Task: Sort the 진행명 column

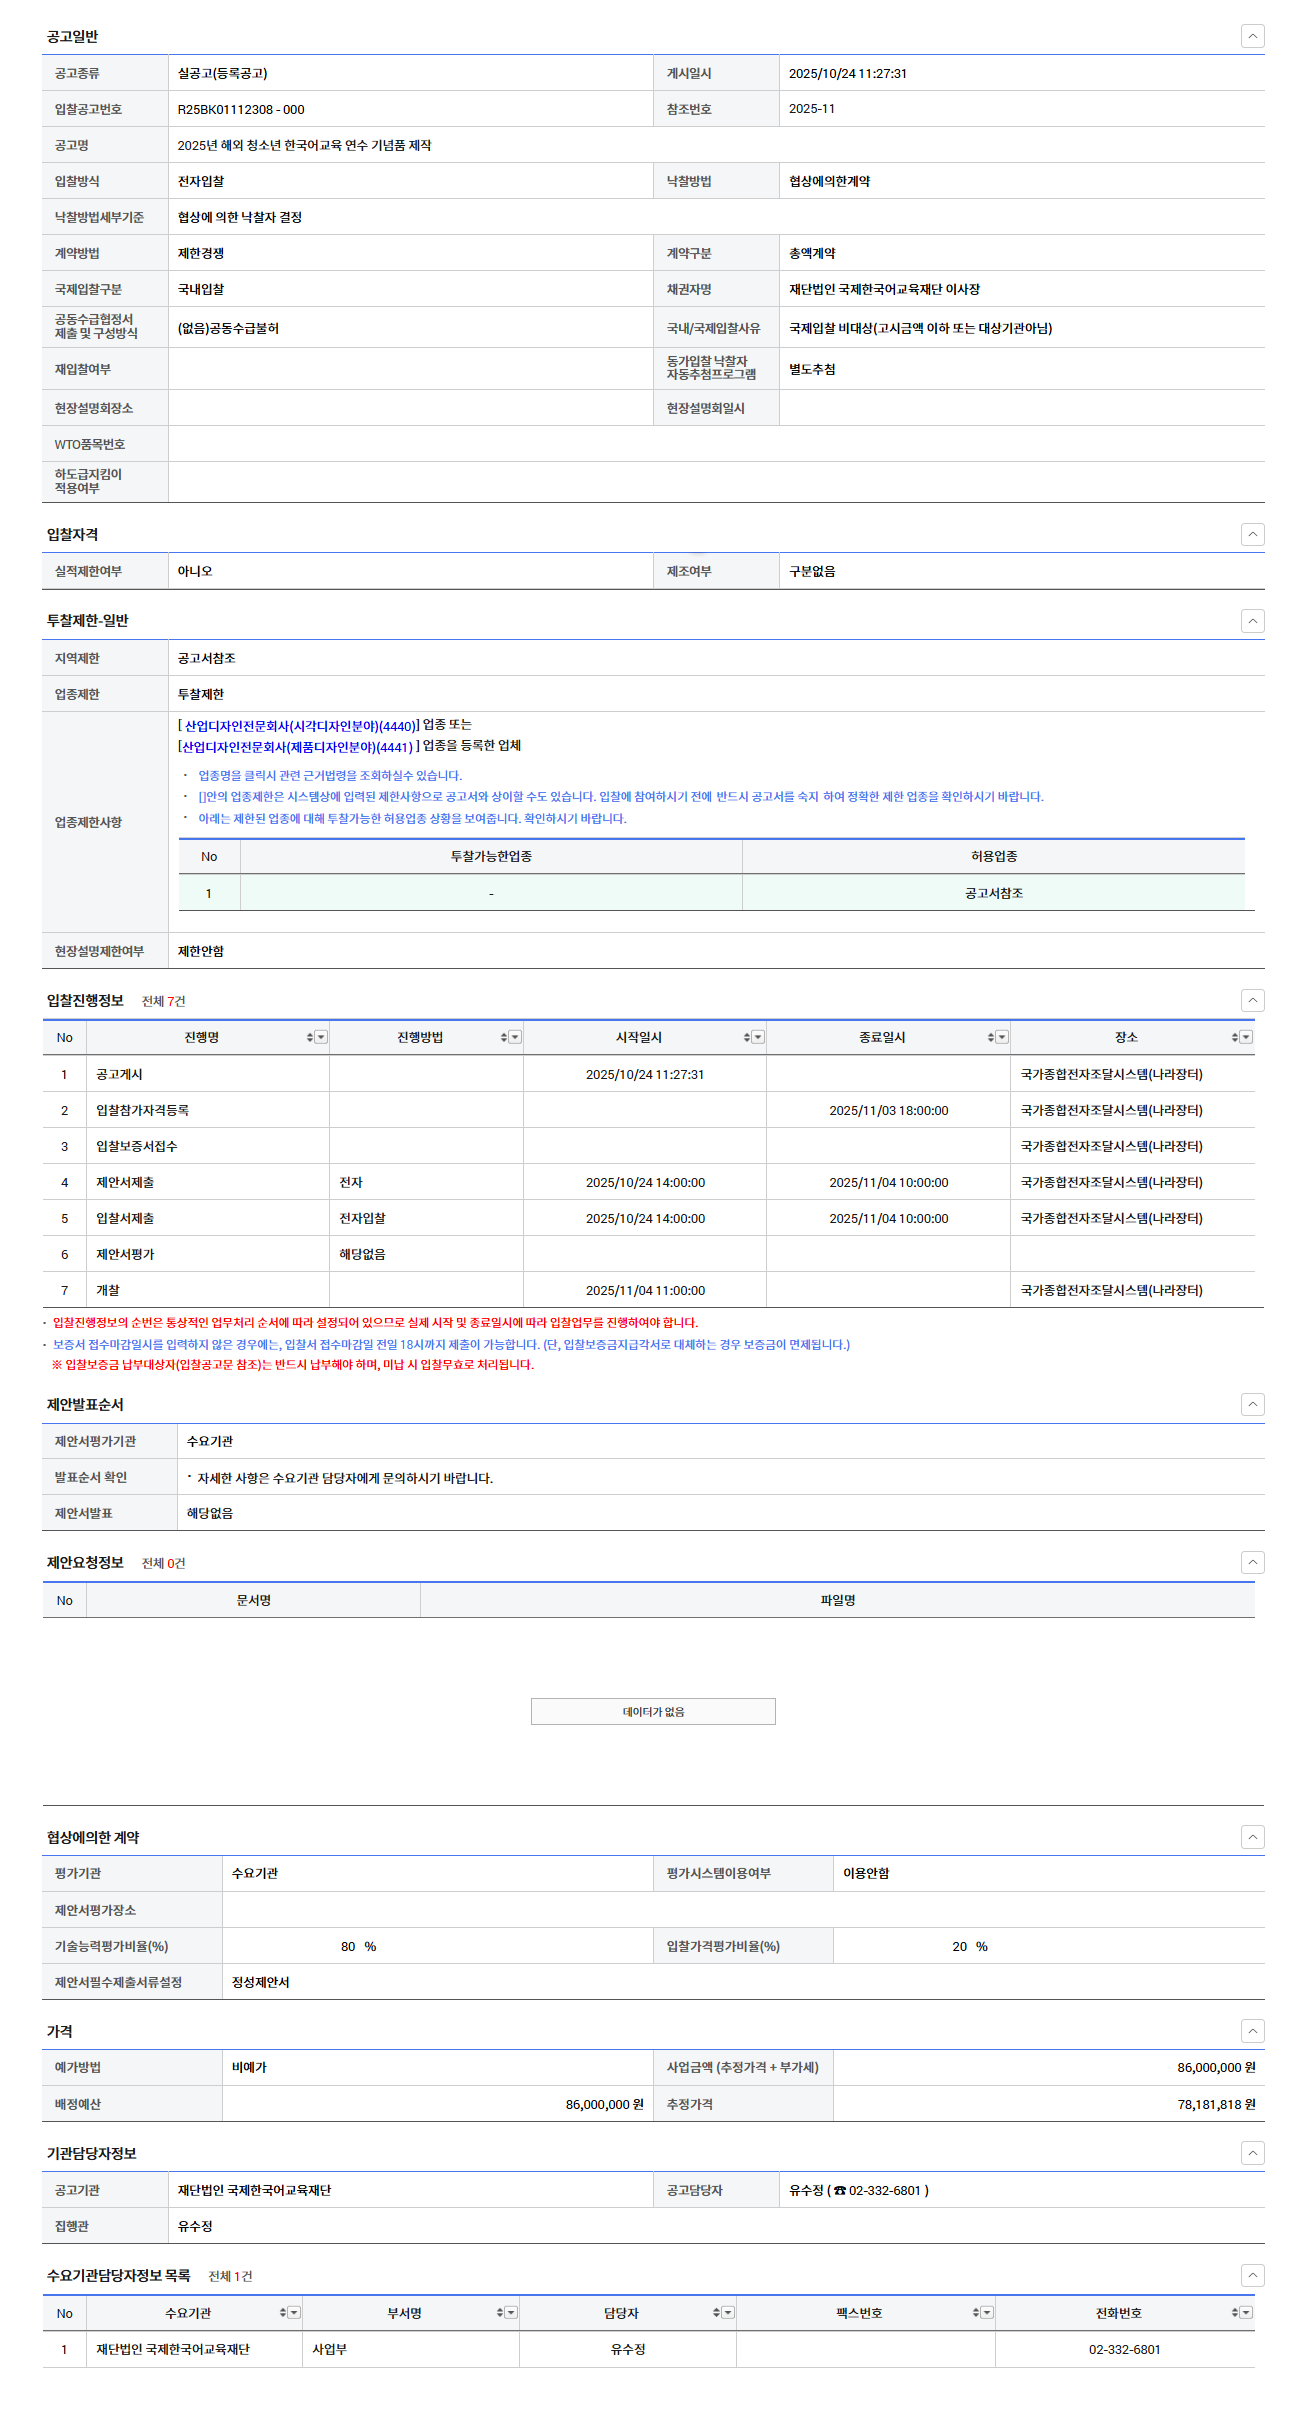Action: pos(310,1037)
